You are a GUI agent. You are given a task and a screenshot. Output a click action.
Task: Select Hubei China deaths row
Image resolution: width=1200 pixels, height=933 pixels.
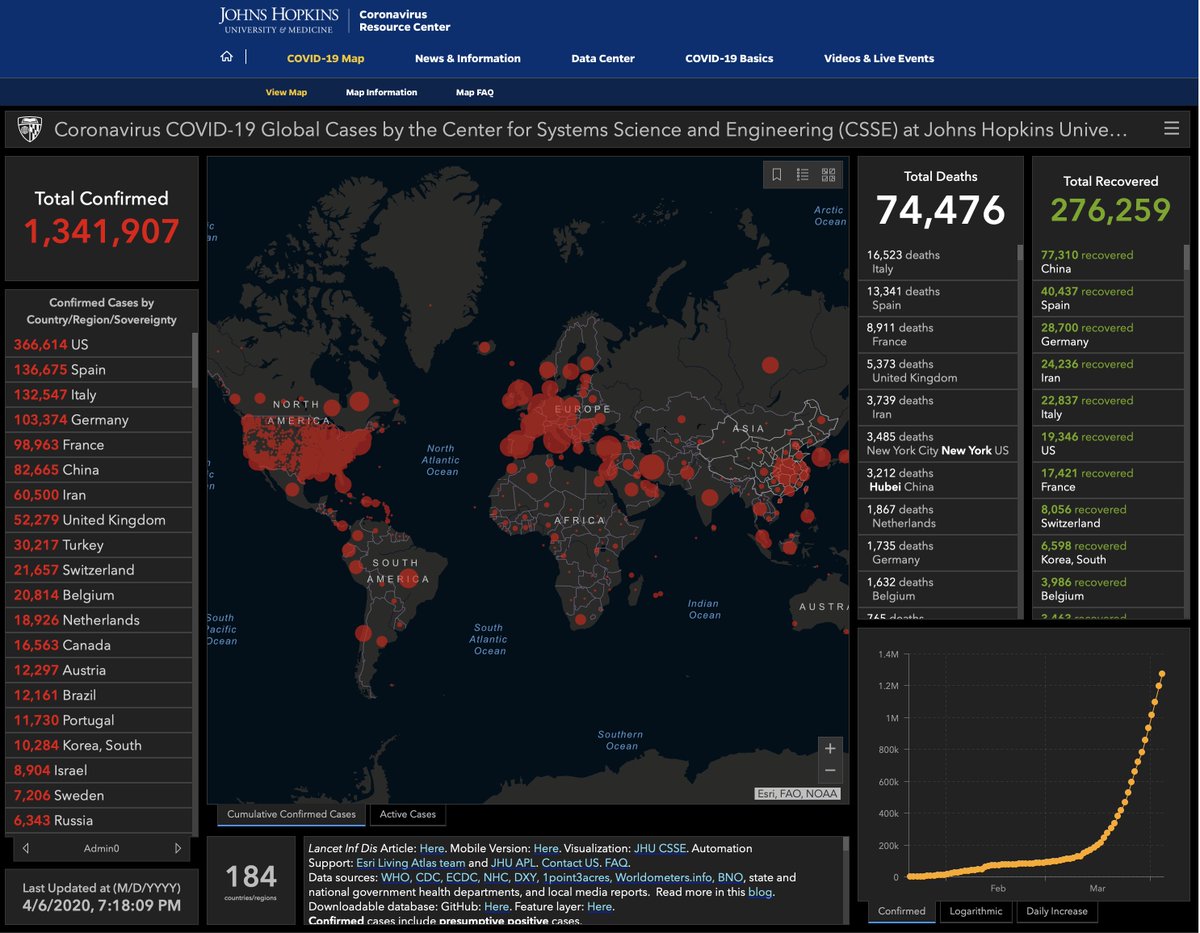click(x=938, y=480)
